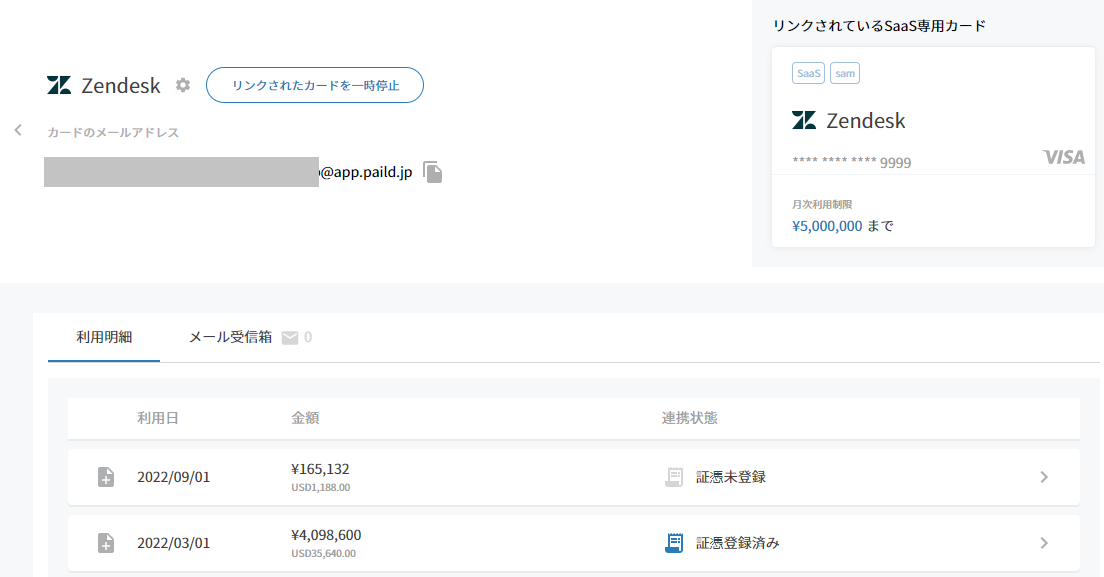Click the SaaS tag on card
Screen dimensions: 1104x577
[x=808, y=73]
